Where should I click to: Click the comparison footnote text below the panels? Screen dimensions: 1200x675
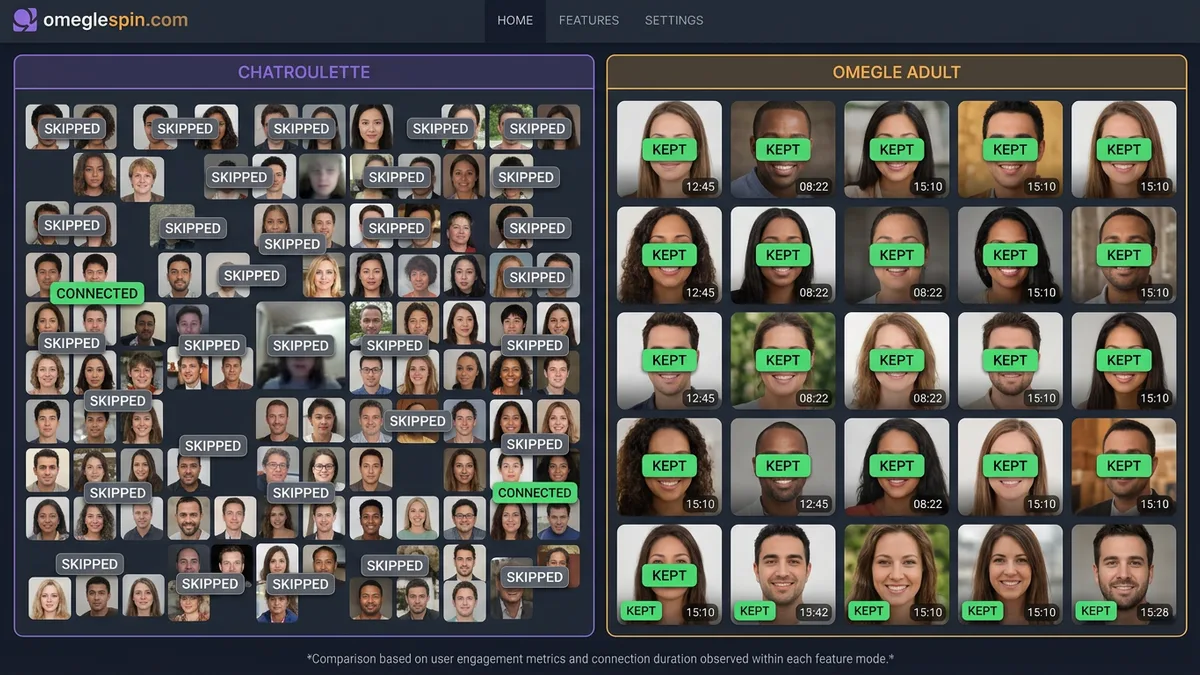pyautogui.click(x=600, y=658)
